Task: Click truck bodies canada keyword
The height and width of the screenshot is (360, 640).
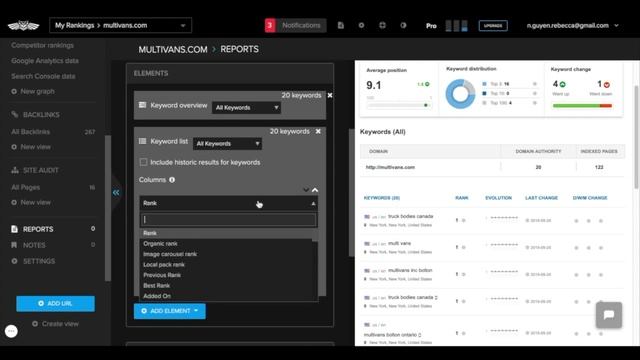Action: (411, 216)
